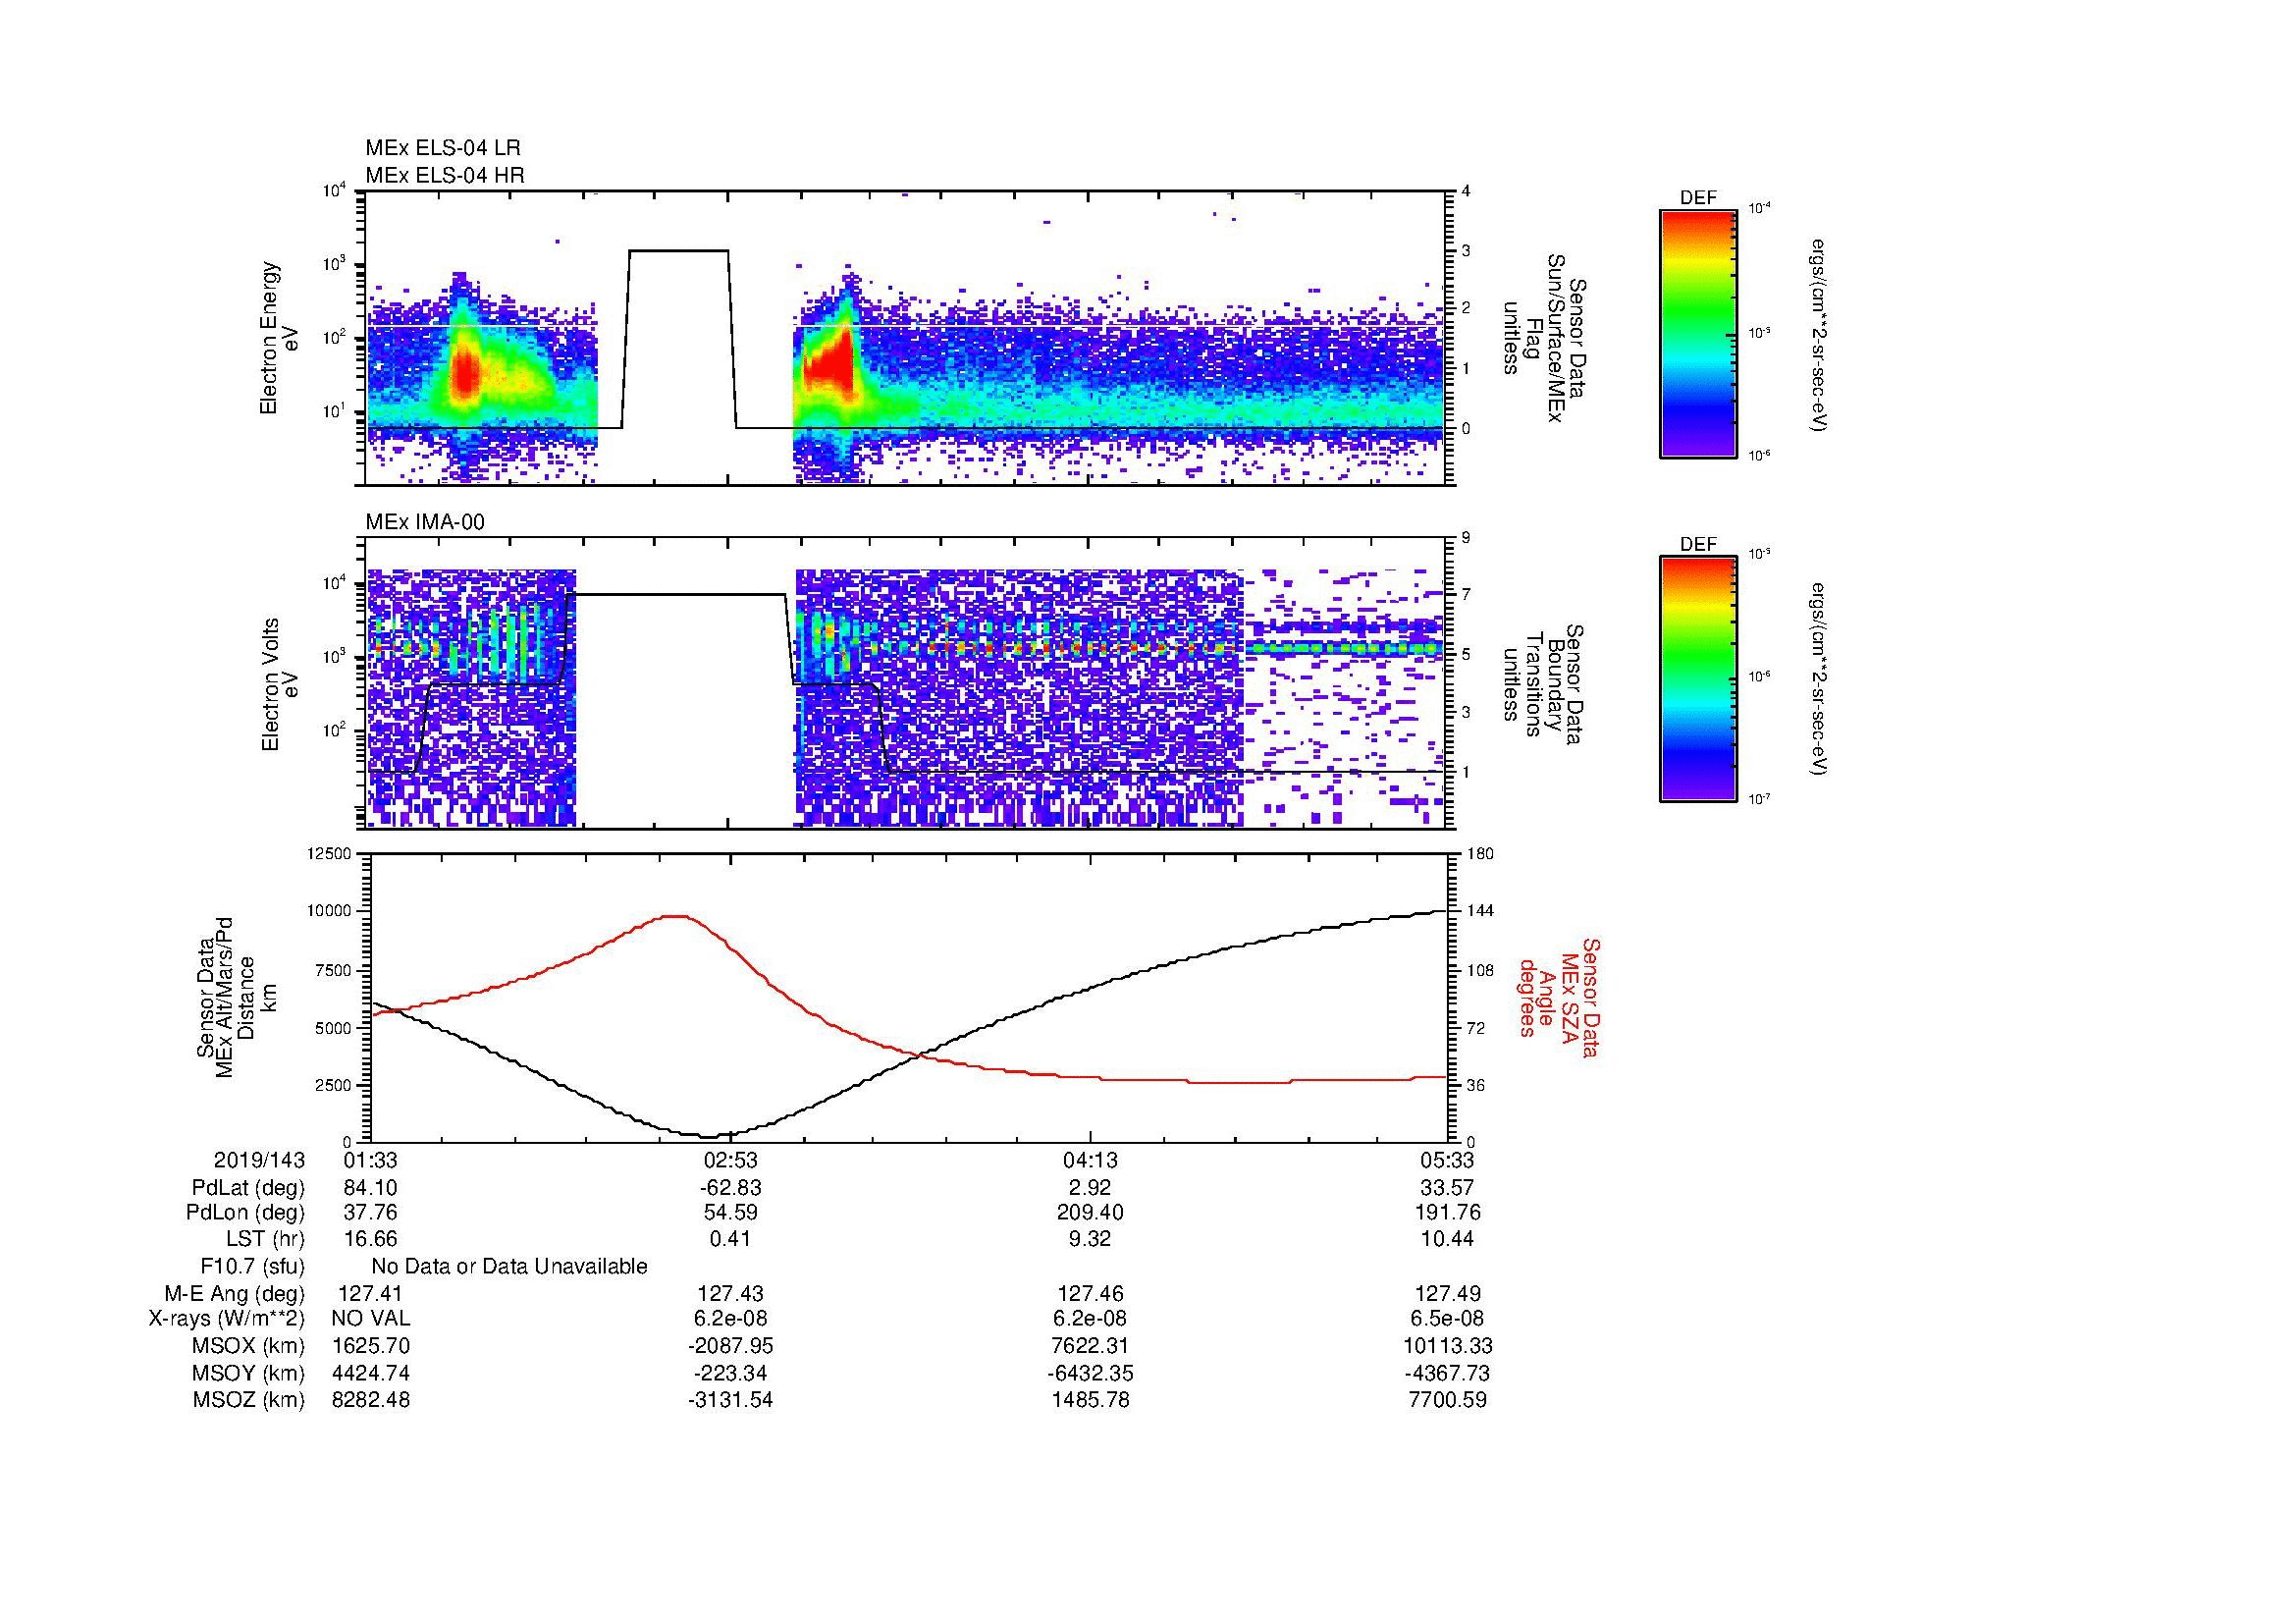Click the 'Electron Energy eV' axis label

tap(280, 338)
